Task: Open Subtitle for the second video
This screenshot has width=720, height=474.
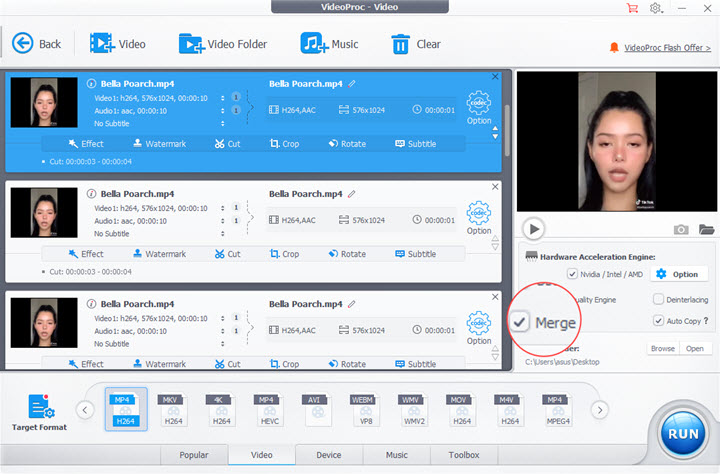Action: click(x=416, y=254)
